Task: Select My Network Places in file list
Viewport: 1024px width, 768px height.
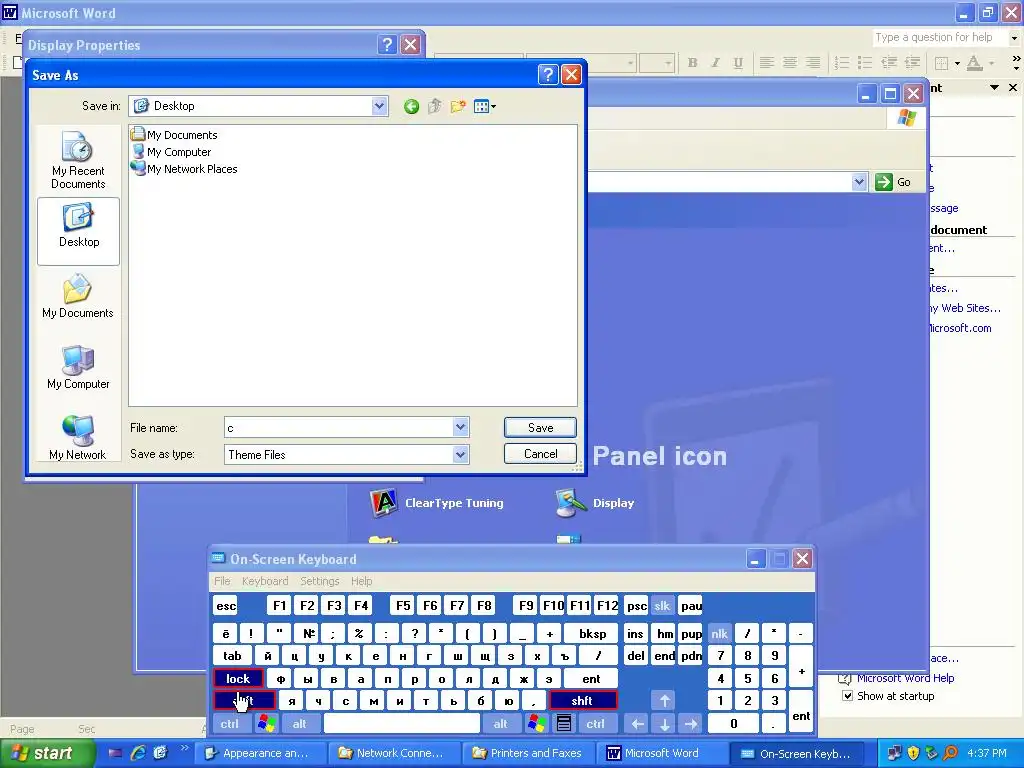Action: coord(184,169)
